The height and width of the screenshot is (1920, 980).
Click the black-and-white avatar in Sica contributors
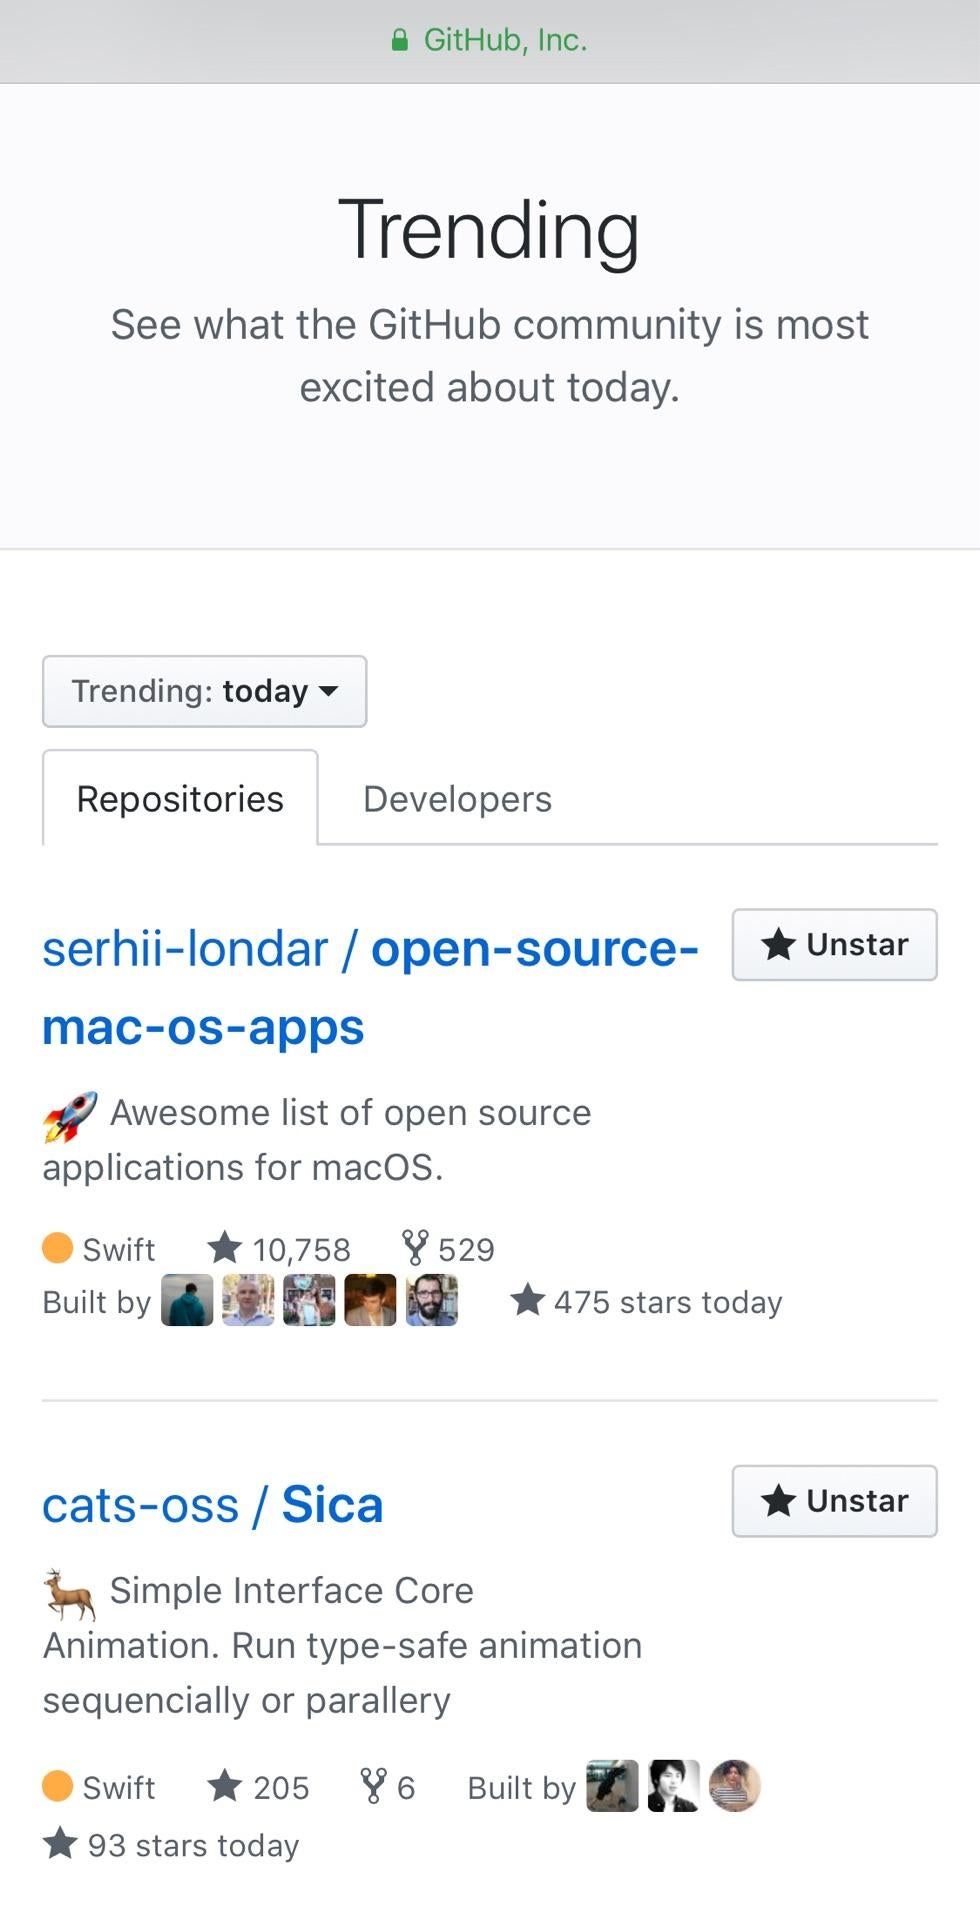(674, 1786)
